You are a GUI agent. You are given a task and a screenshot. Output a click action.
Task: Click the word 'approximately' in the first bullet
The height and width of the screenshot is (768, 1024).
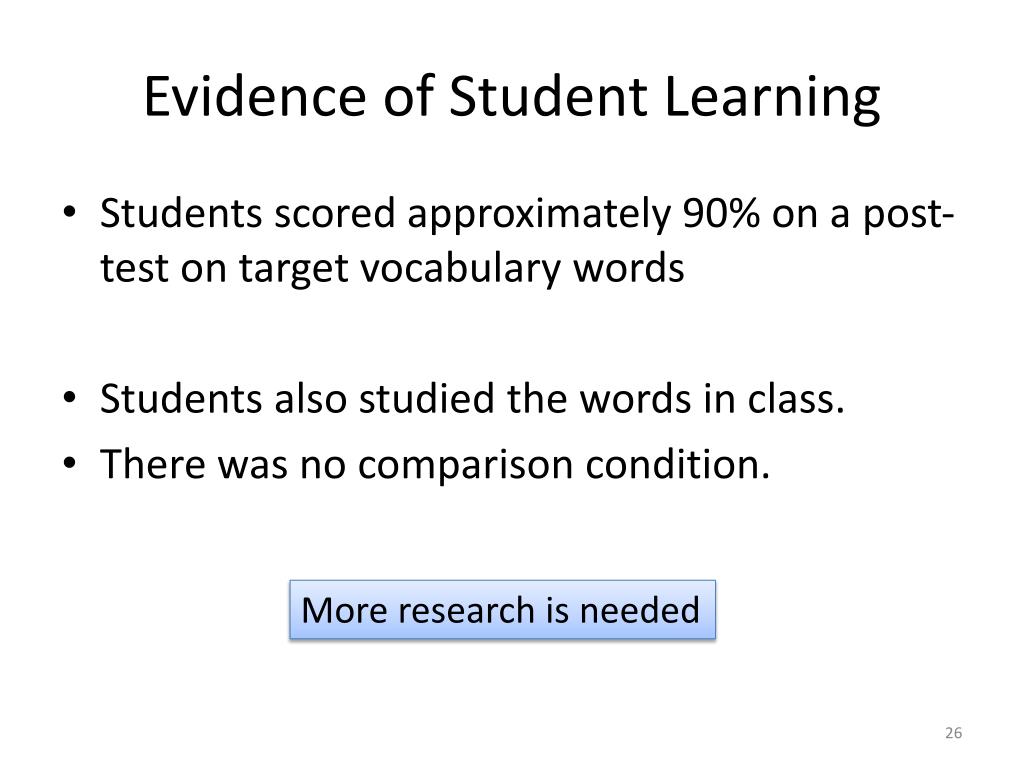(539, 214)
